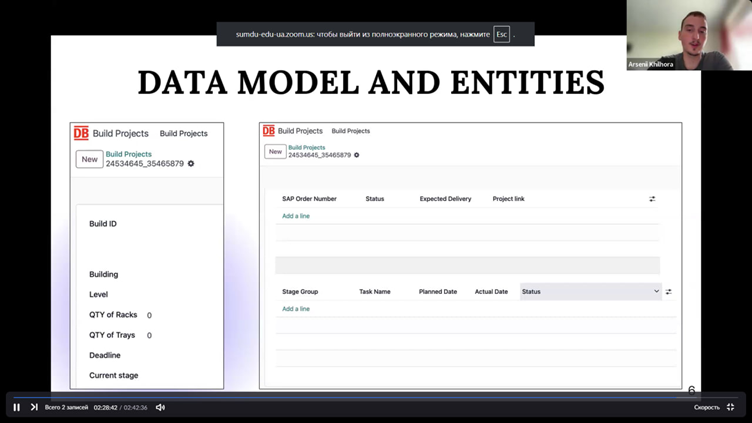
Task: Sort by SAP Order Number column
Action: [309, 199]
